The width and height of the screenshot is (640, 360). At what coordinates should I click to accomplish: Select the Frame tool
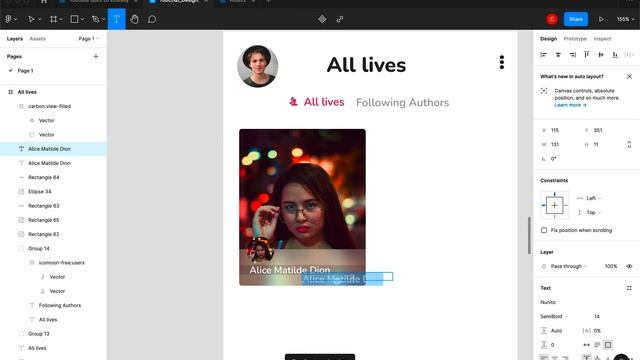[53, 19]
